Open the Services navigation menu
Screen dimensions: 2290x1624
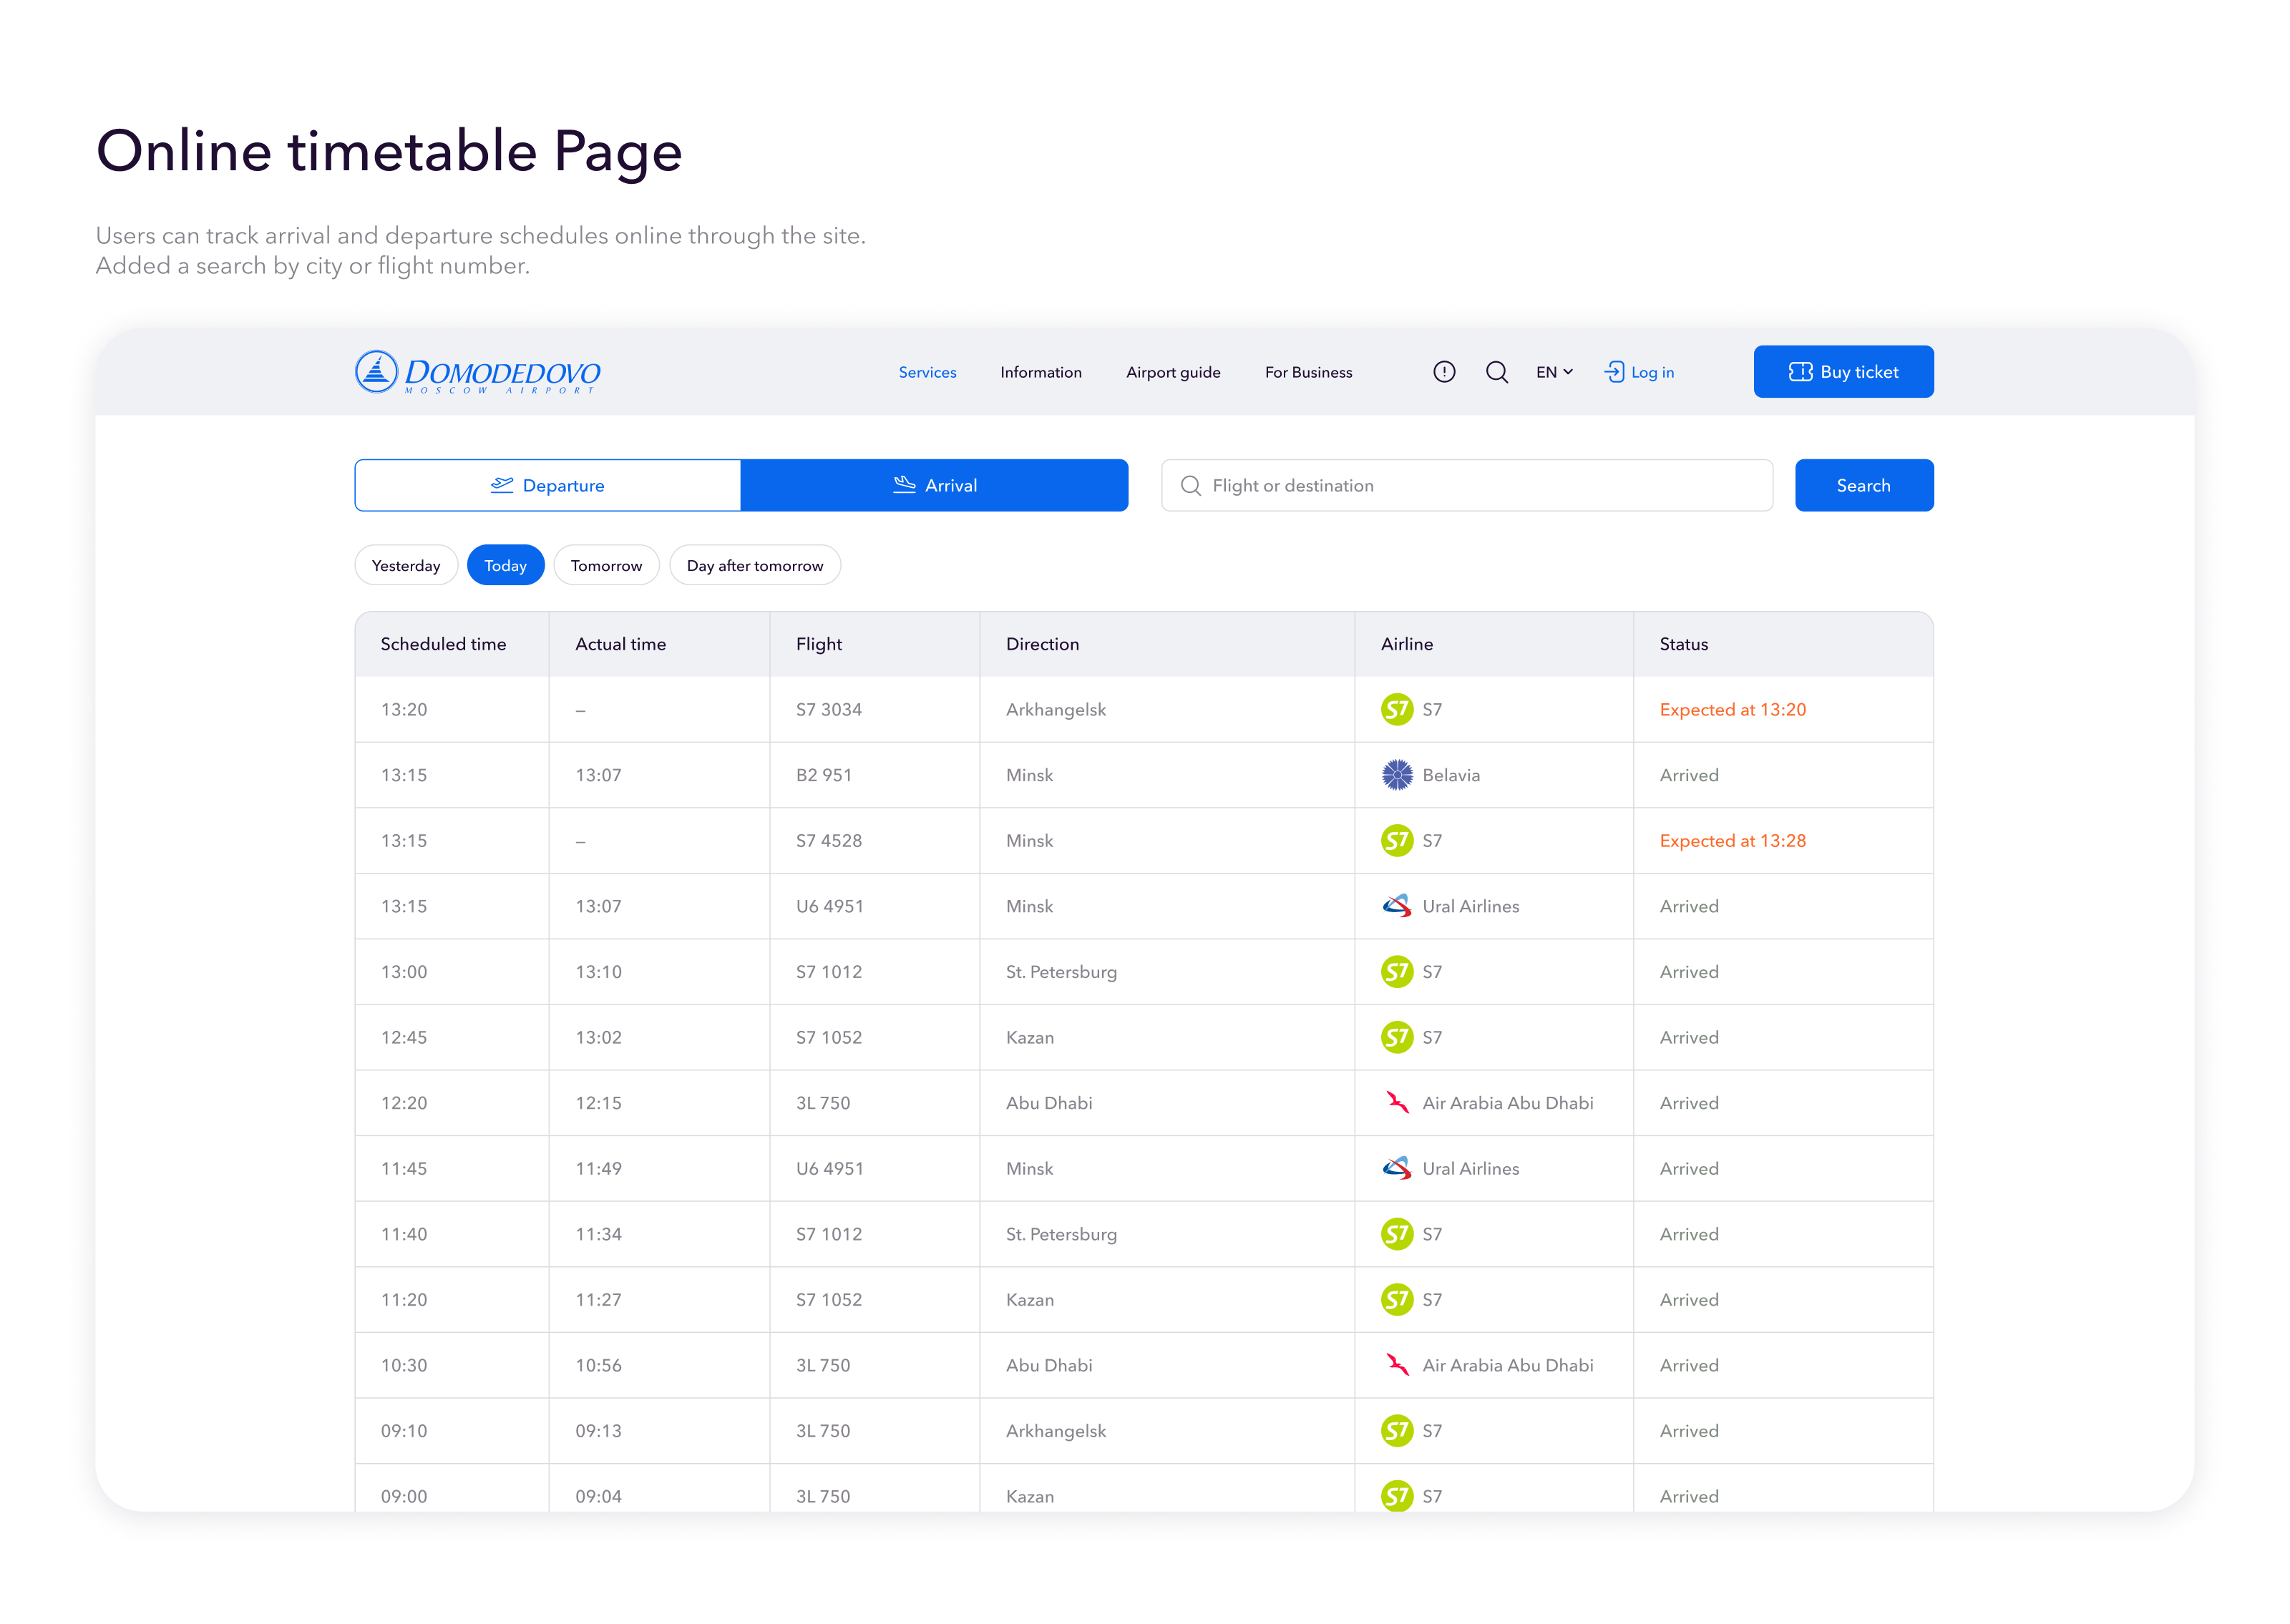click(x=927, y=372)
